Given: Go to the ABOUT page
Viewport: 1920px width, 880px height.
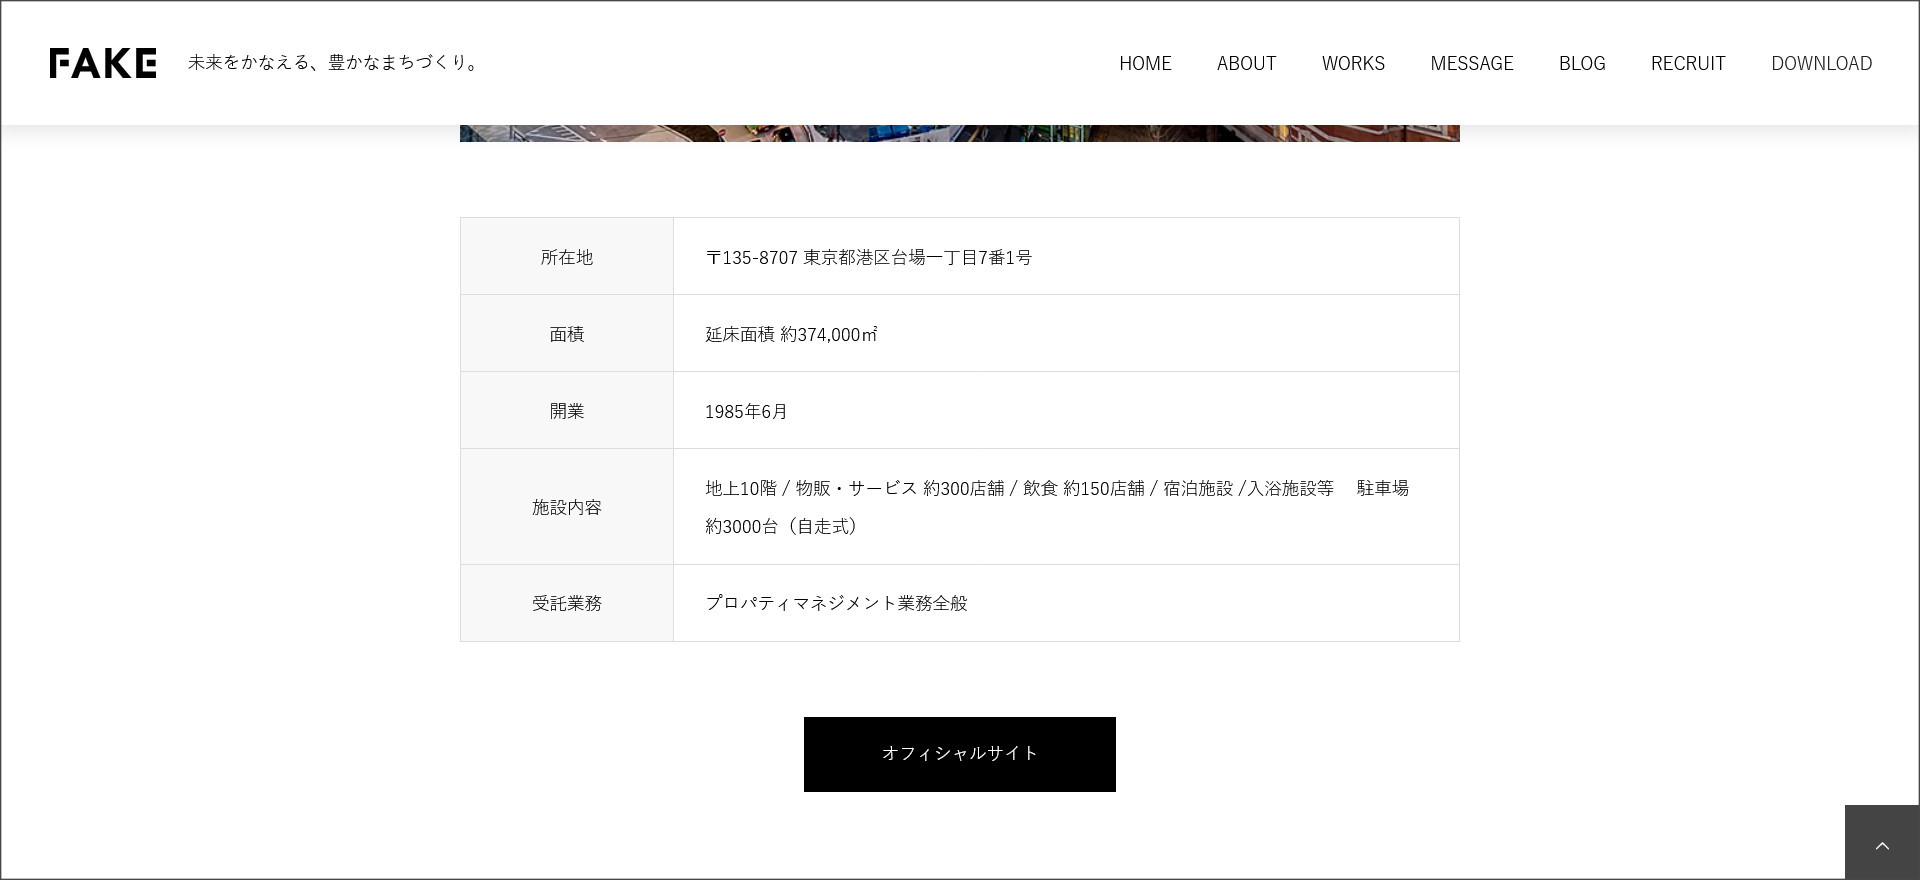Looking at the screenshot, I should pos(1246,63).
